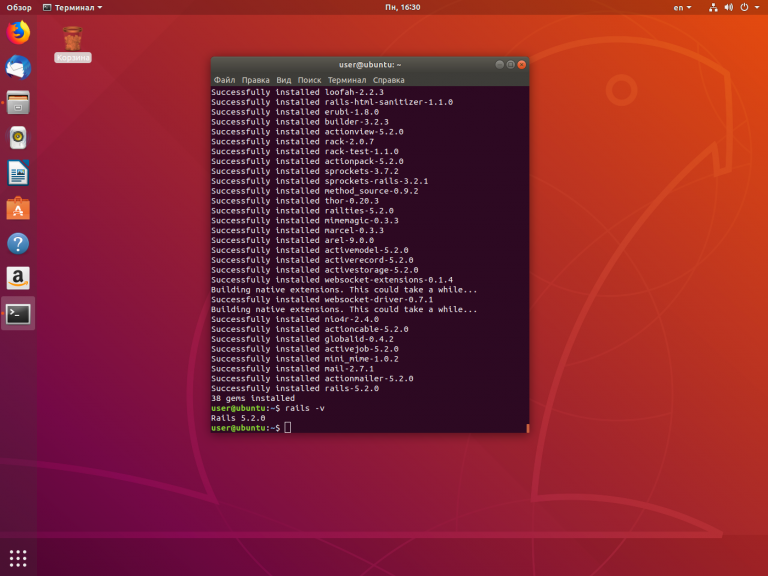Open the Файл menu
Image resolution: width=768 pixels, height=576 pixels.
224,80
